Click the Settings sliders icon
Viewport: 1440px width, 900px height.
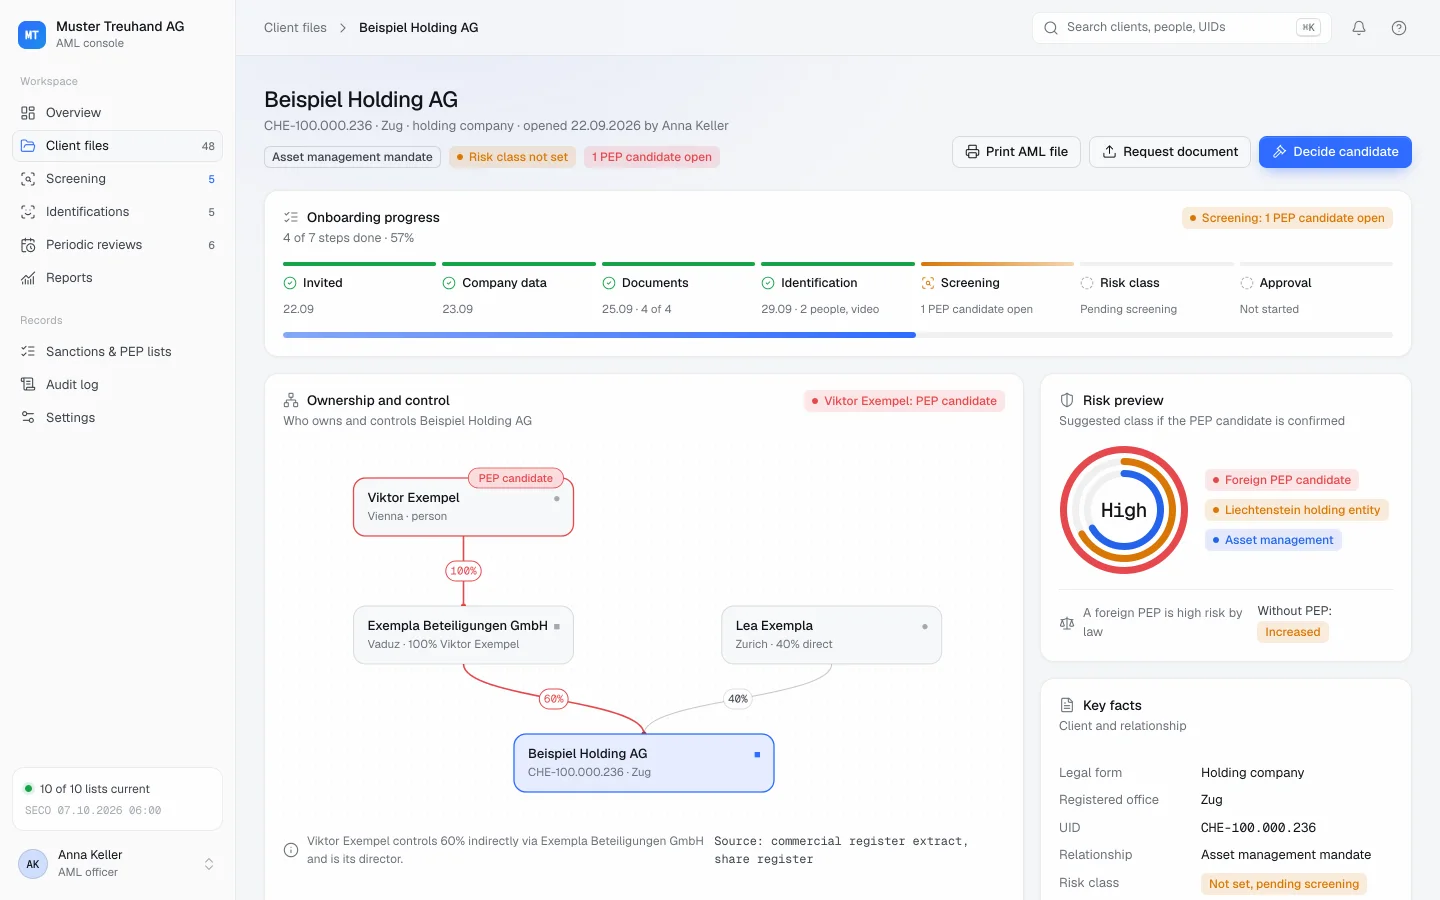point(28,418)
